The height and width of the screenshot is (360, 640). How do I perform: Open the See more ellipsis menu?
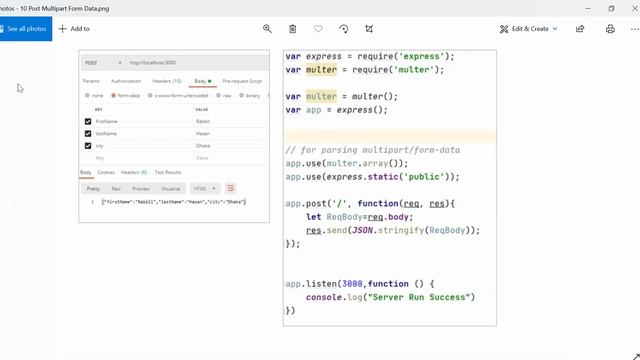tap(634, 29)
